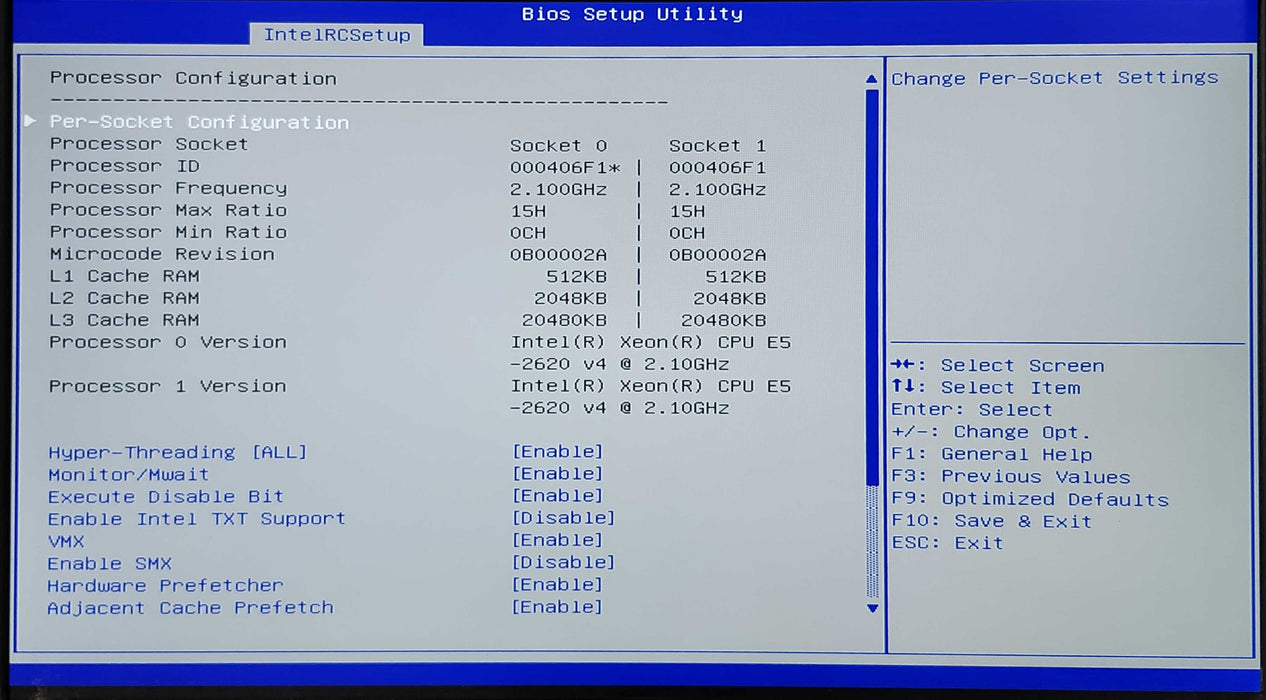Select the Per-Socket Configuration submenu arrow

click(x=30, y=121)
